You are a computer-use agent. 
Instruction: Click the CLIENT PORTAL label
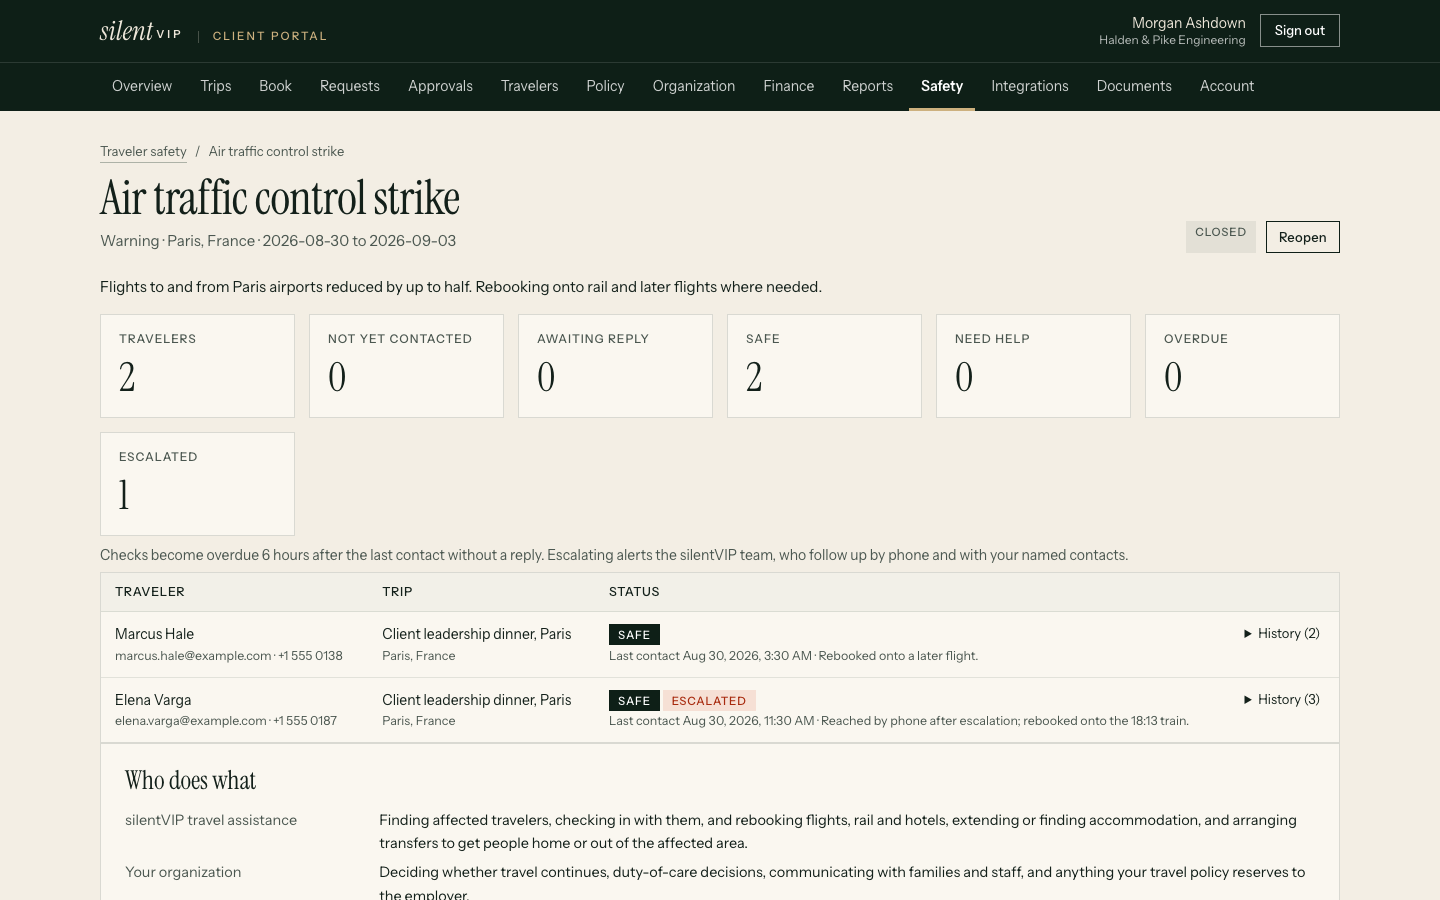tap(270, 36)
